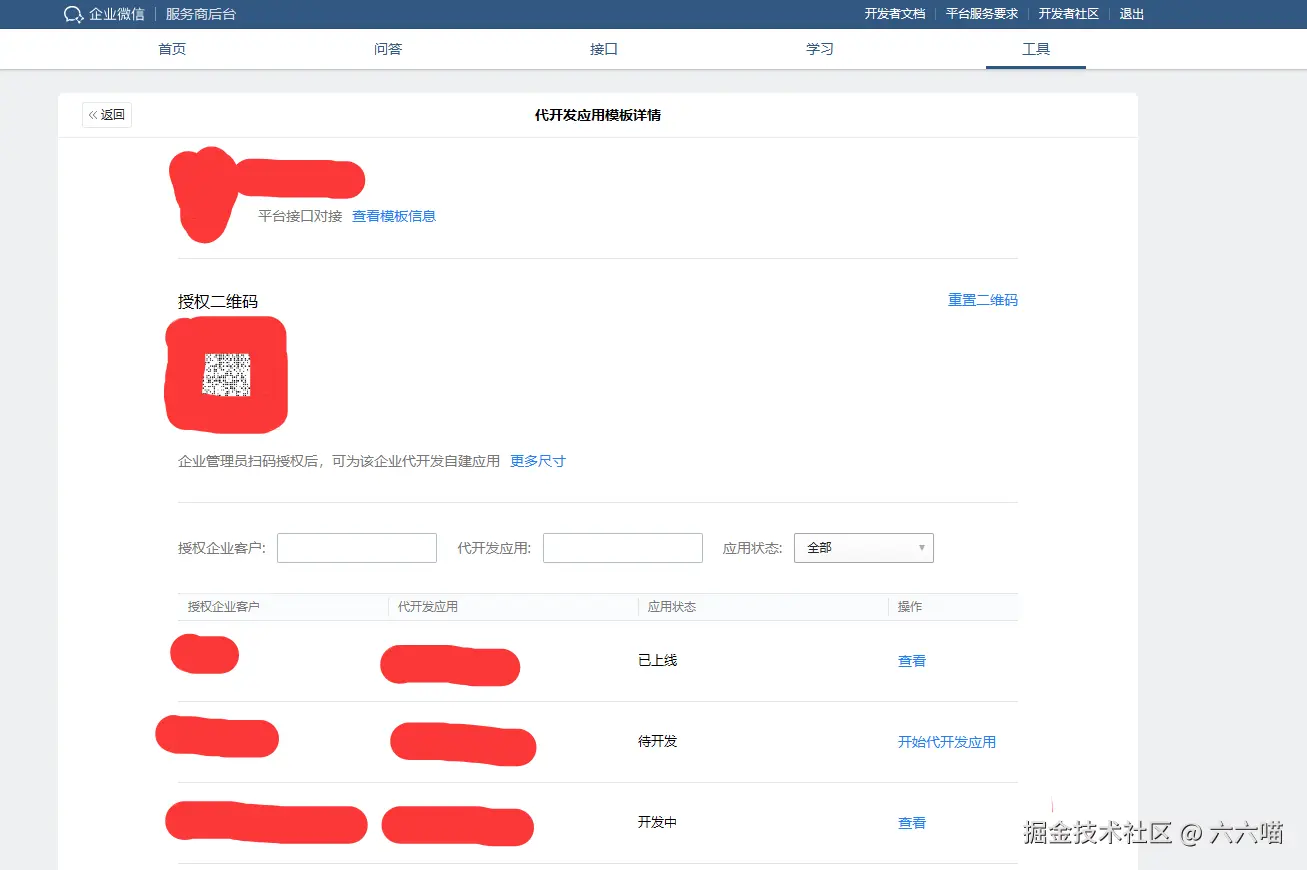Click 开始代开发应用 for the 待开发 row
The image size is (1307, 870).
point(947,742)
